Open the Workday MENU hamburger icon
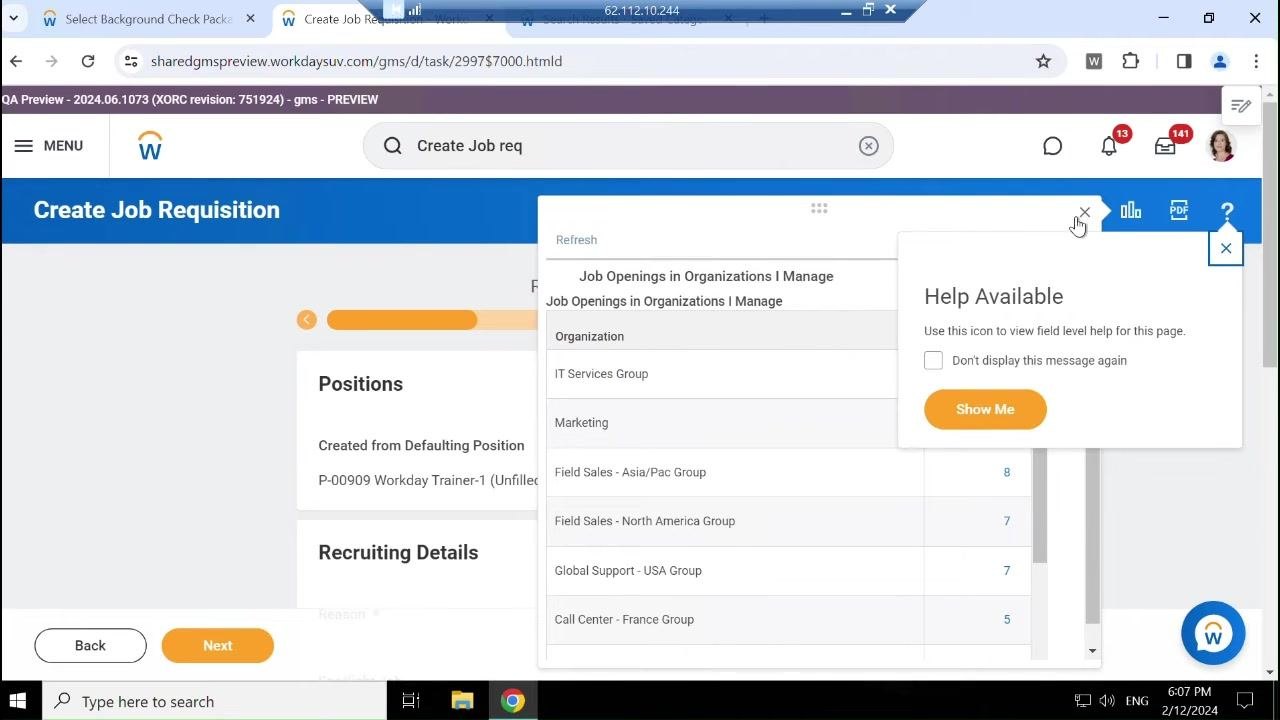Screen dimensions: 1280x720 point(24,146)
